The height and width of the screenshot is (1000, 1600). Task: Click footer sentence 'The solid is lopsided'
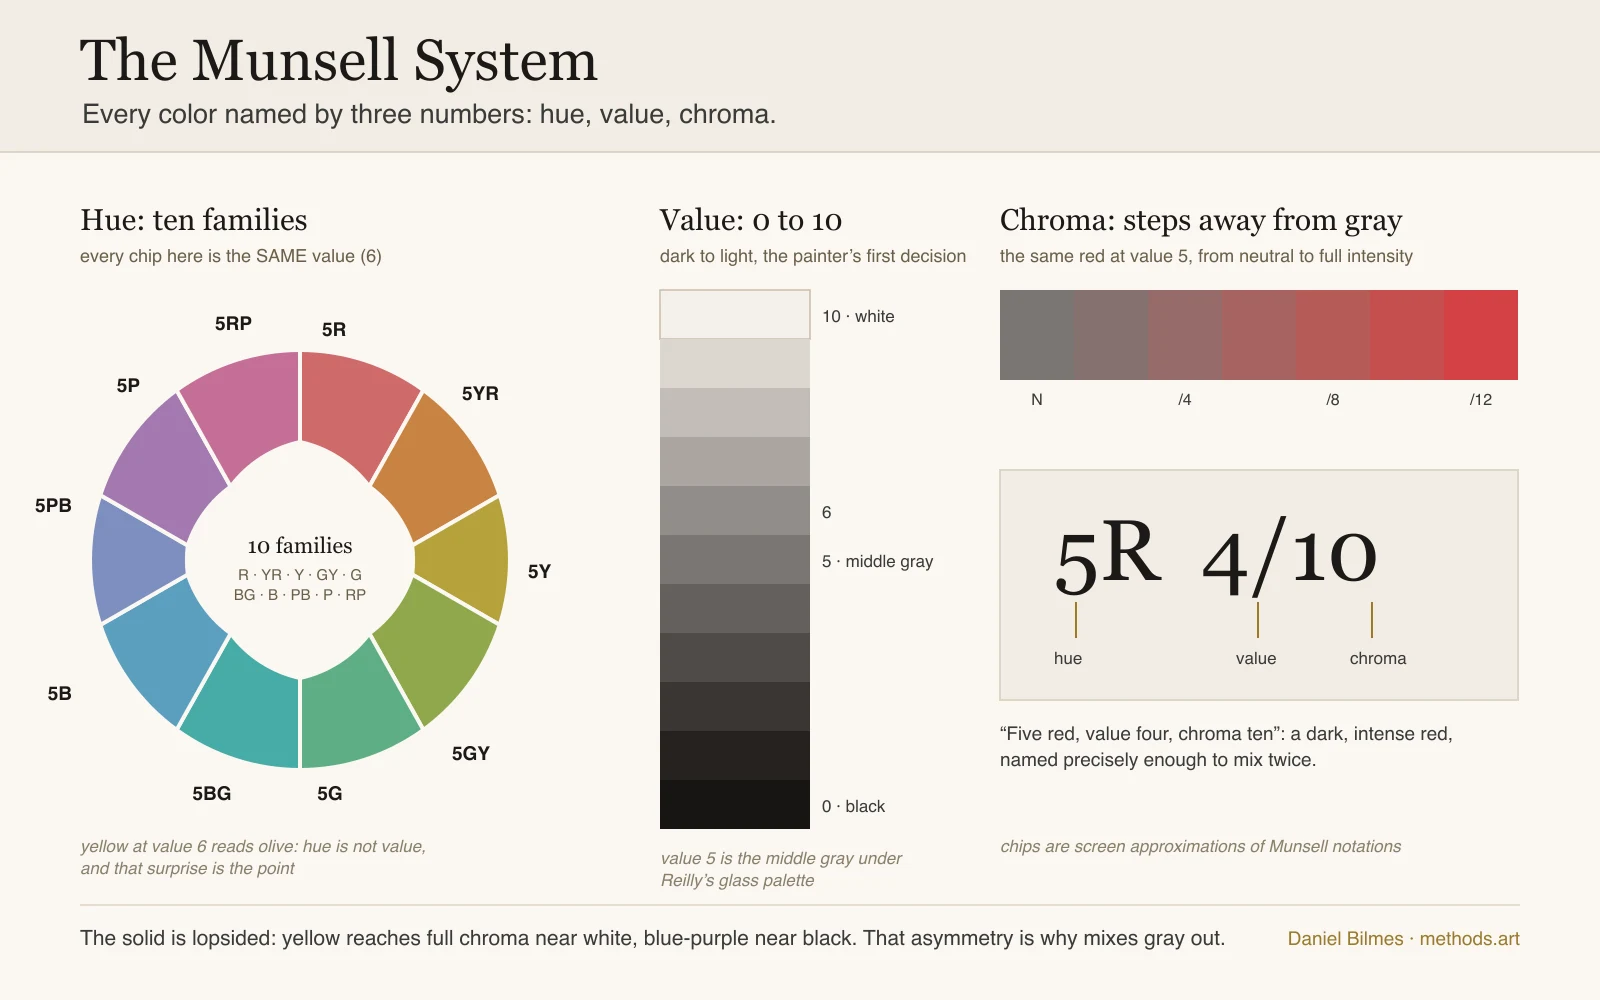652,939
